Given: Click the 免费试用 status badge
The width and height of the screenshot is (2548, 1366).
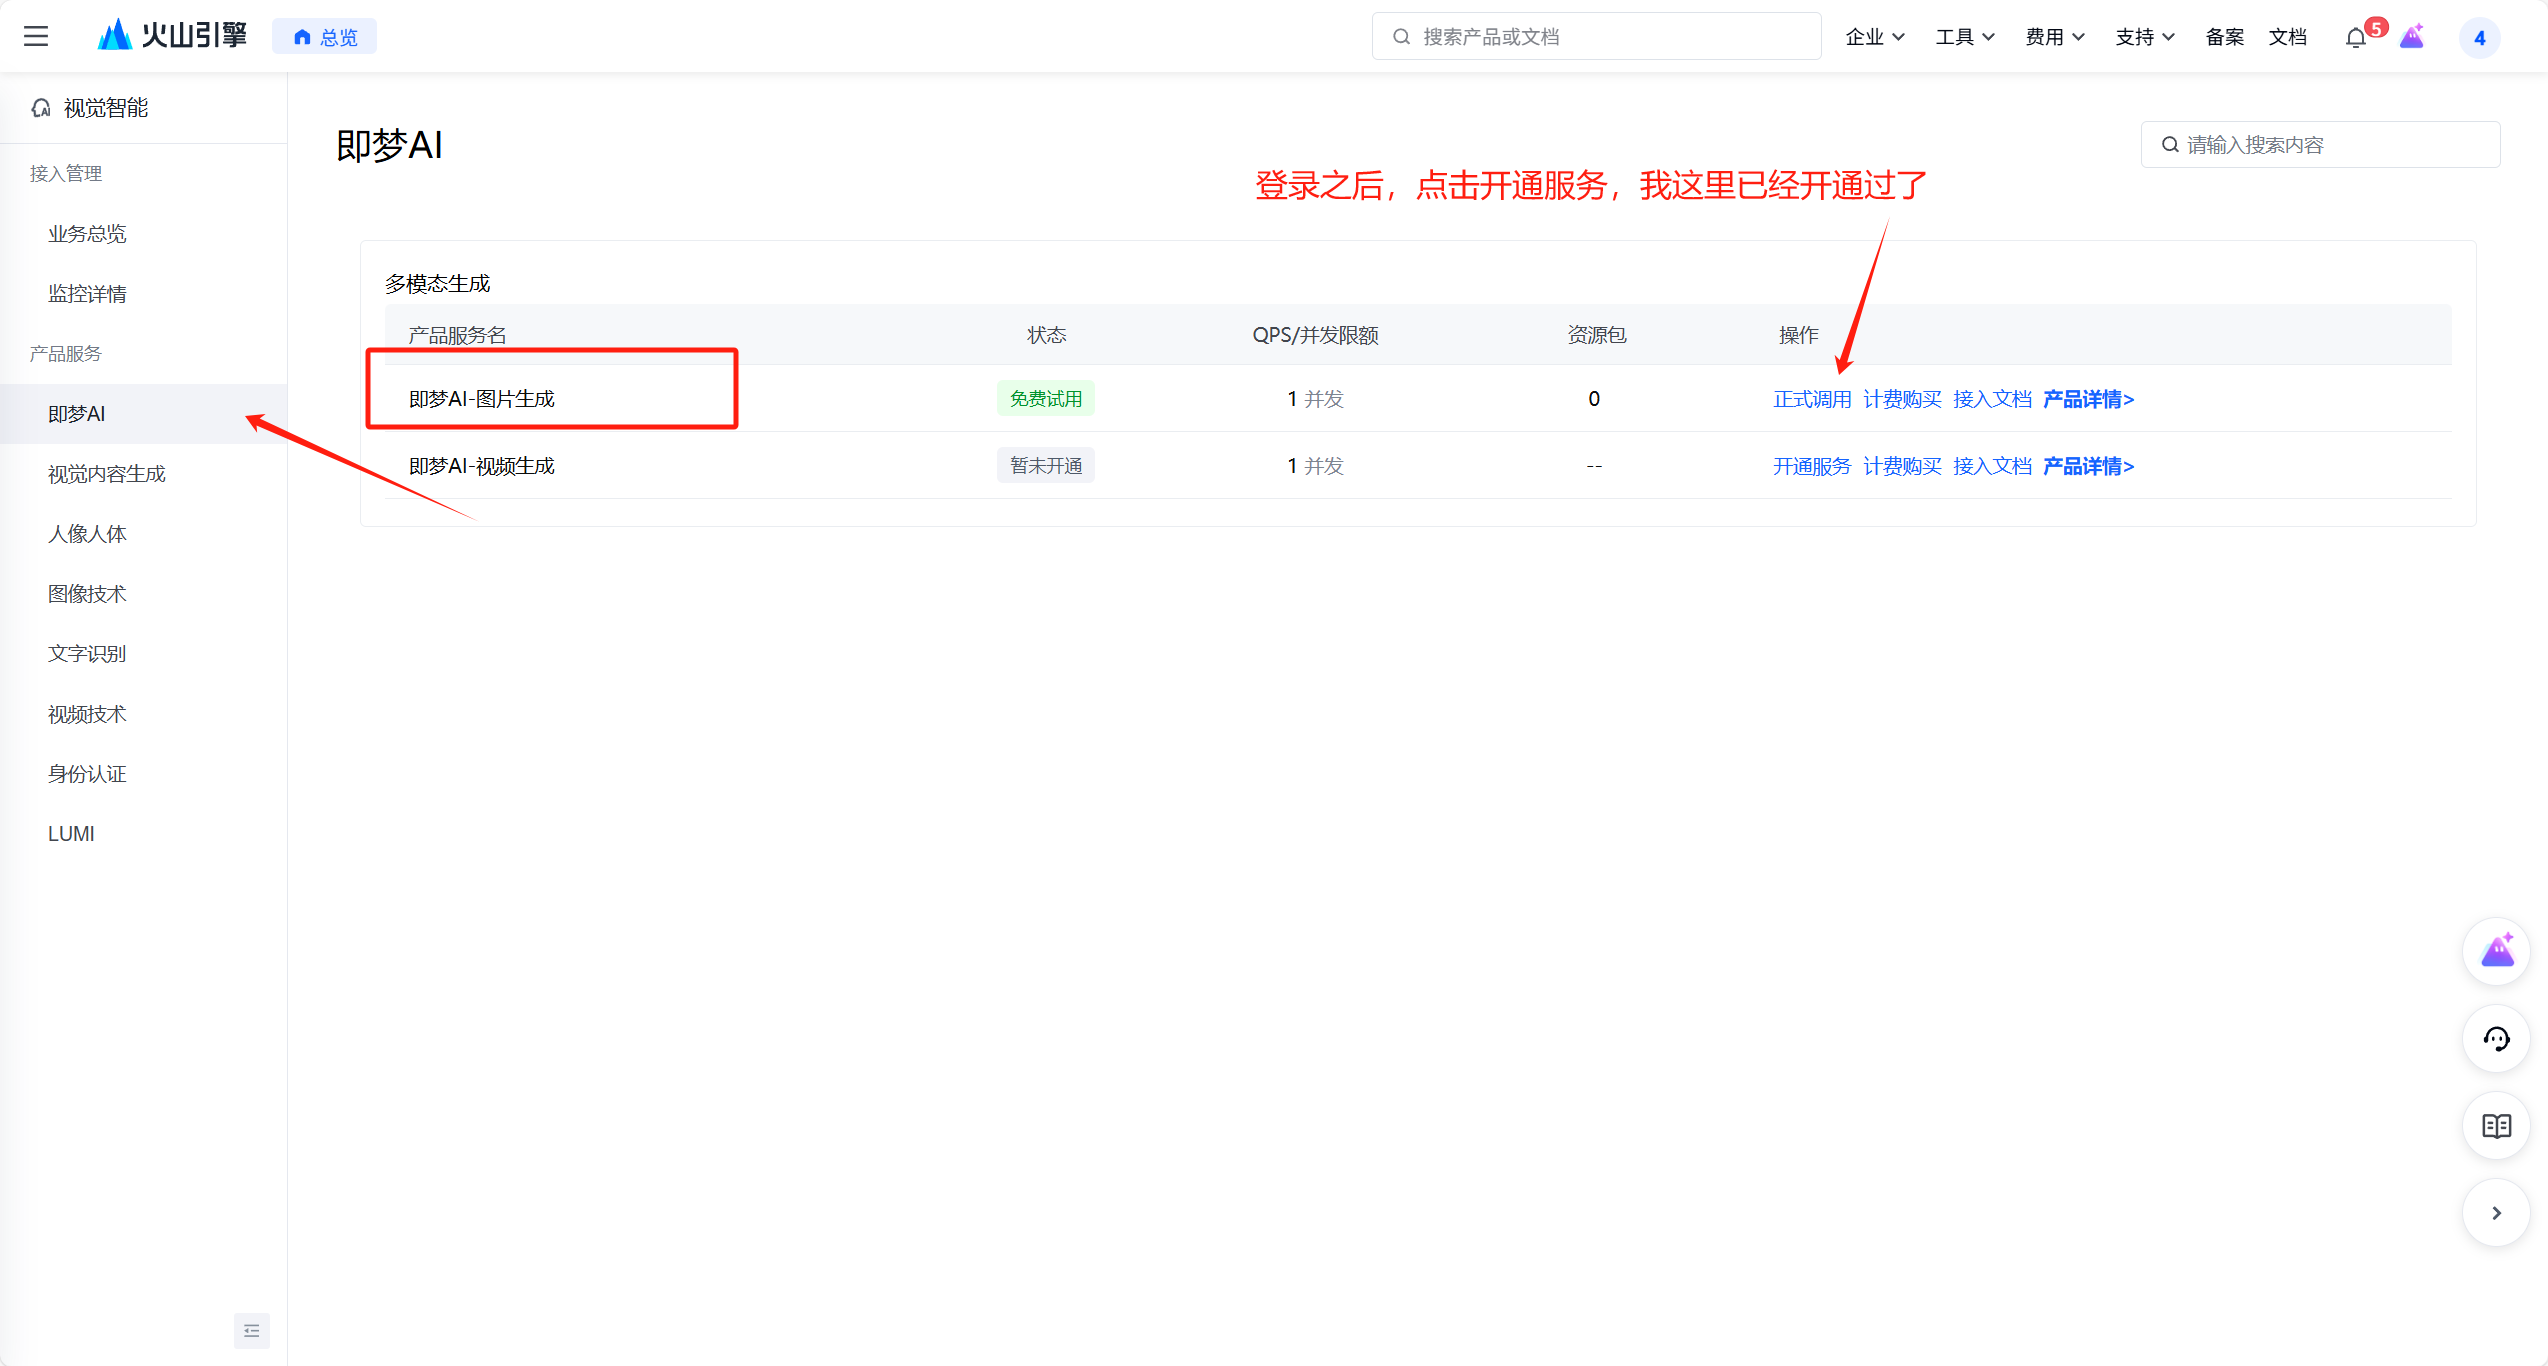Looking at the screenshot, I should pos(1046,399).
